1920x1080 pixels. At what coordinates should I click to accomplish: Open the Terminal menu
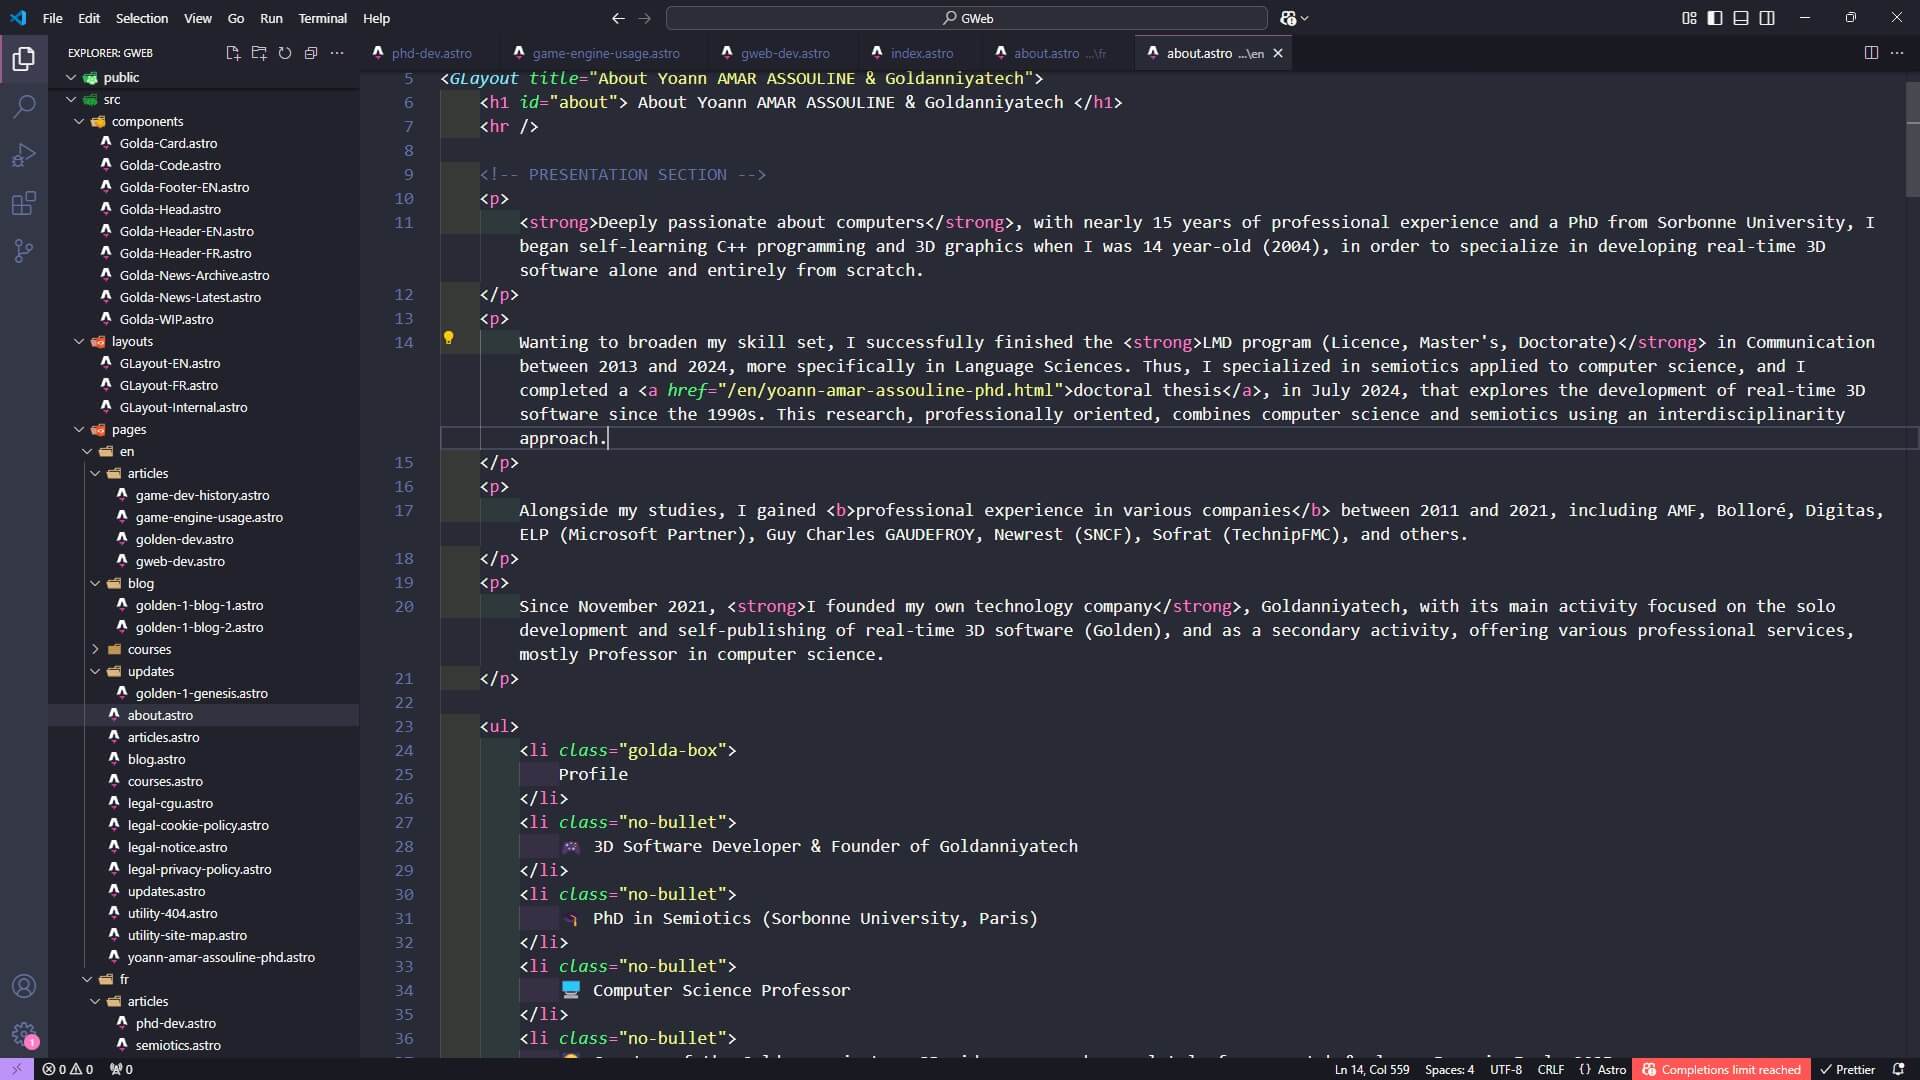(x=323, y=18)
